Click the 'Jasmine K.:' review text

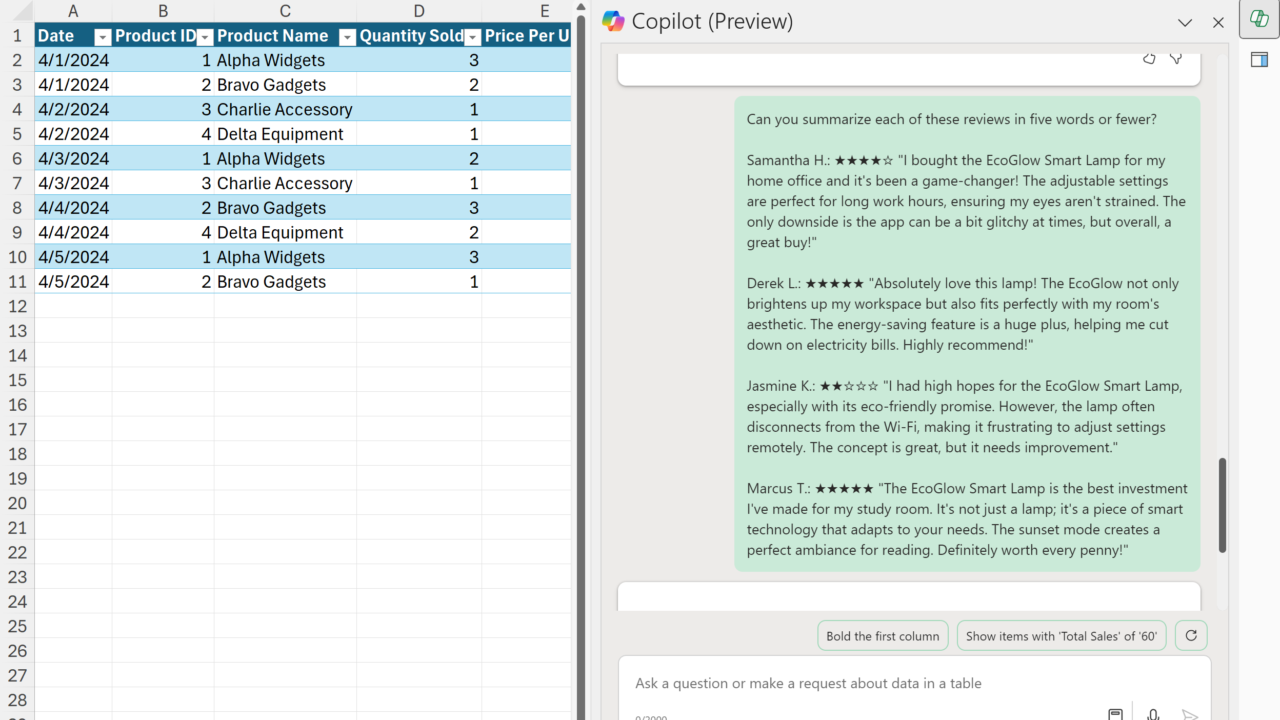(x=964, y=417)
